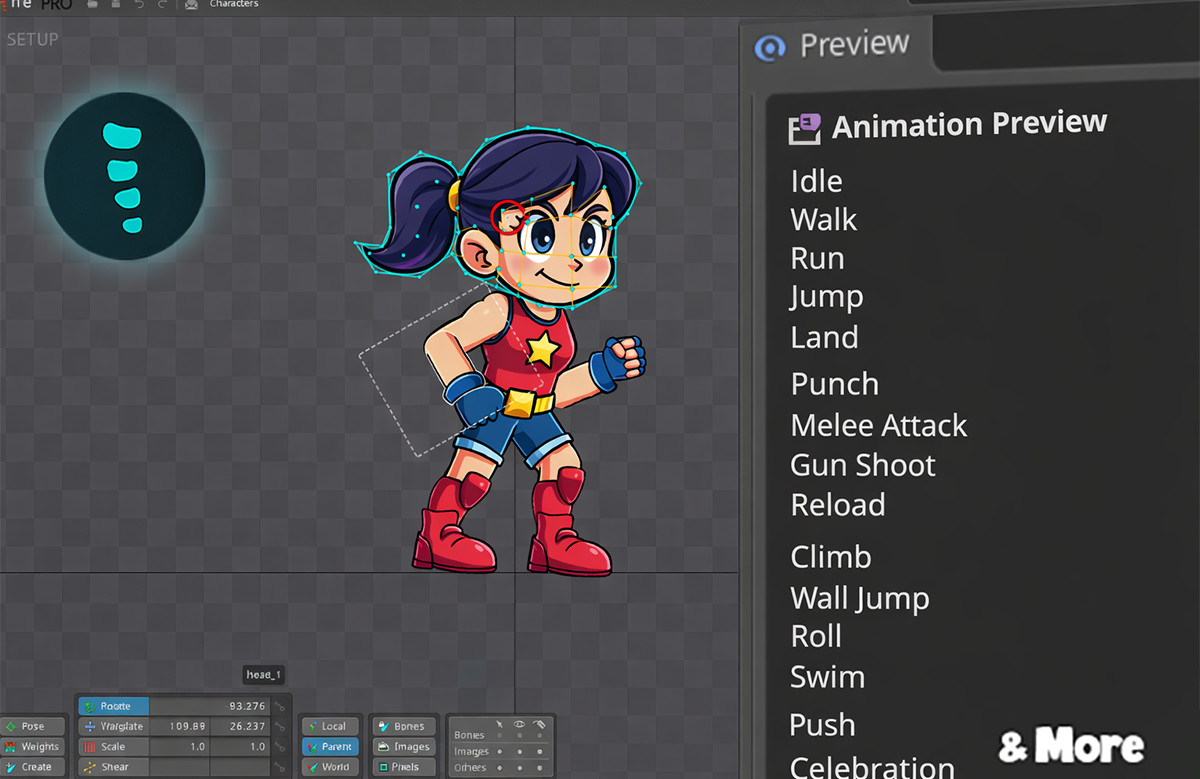The height and width of the screenshot is (779, 1200).
Task: Toggle visibility dot for Images row
Action: 520,752
